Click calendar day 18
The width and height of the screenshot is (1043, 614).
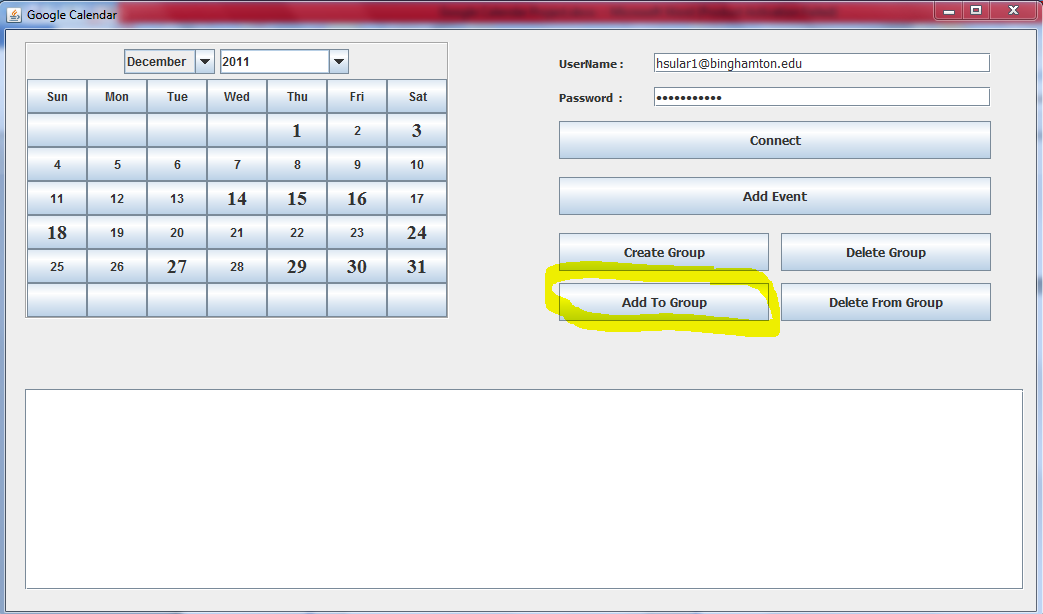57,233
